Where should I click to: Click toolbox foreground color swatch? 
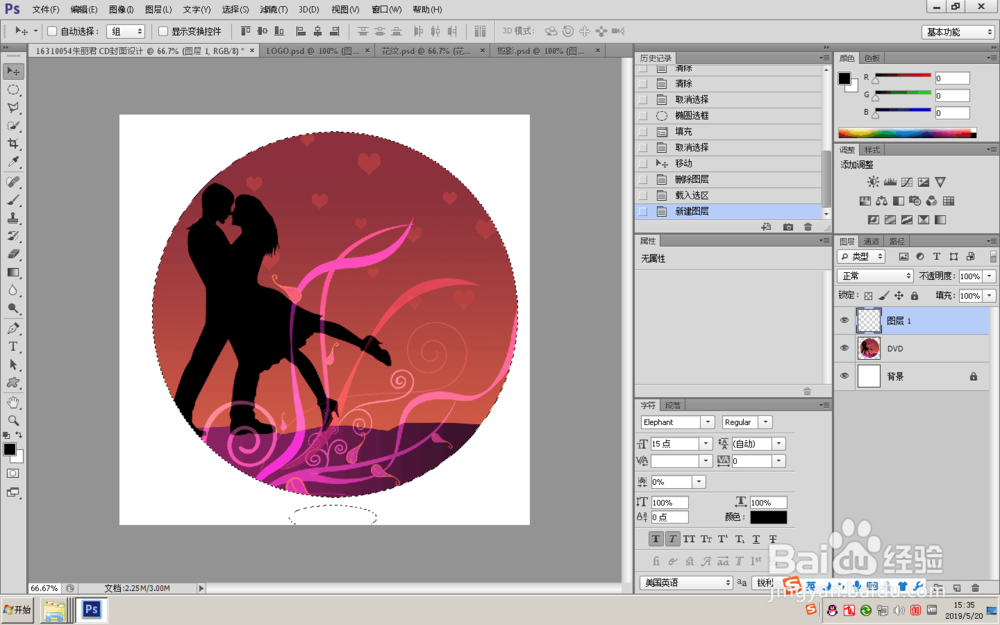pyautogui.click(x=10, y=449)
